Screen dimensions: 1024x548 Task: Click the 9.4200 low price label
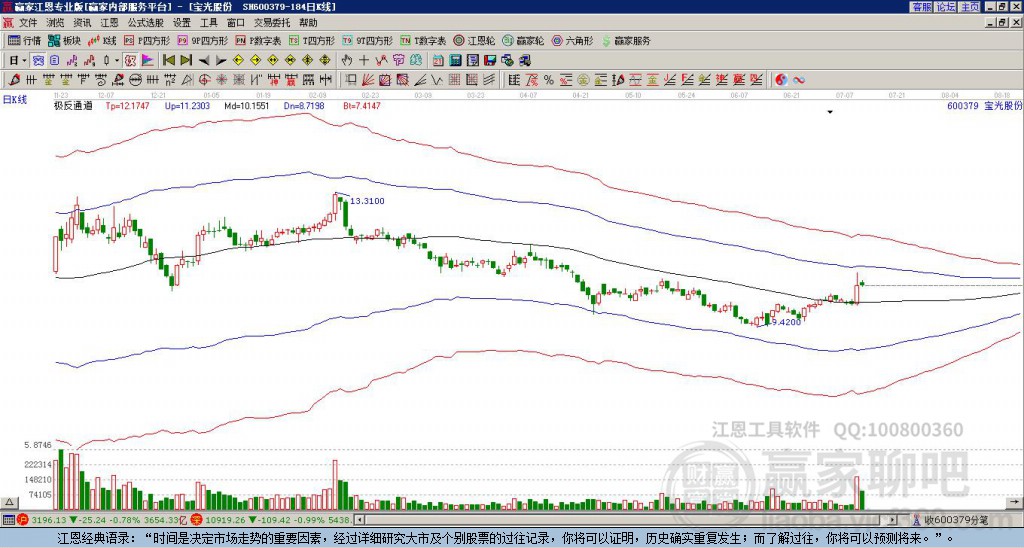tap(786, 322)
